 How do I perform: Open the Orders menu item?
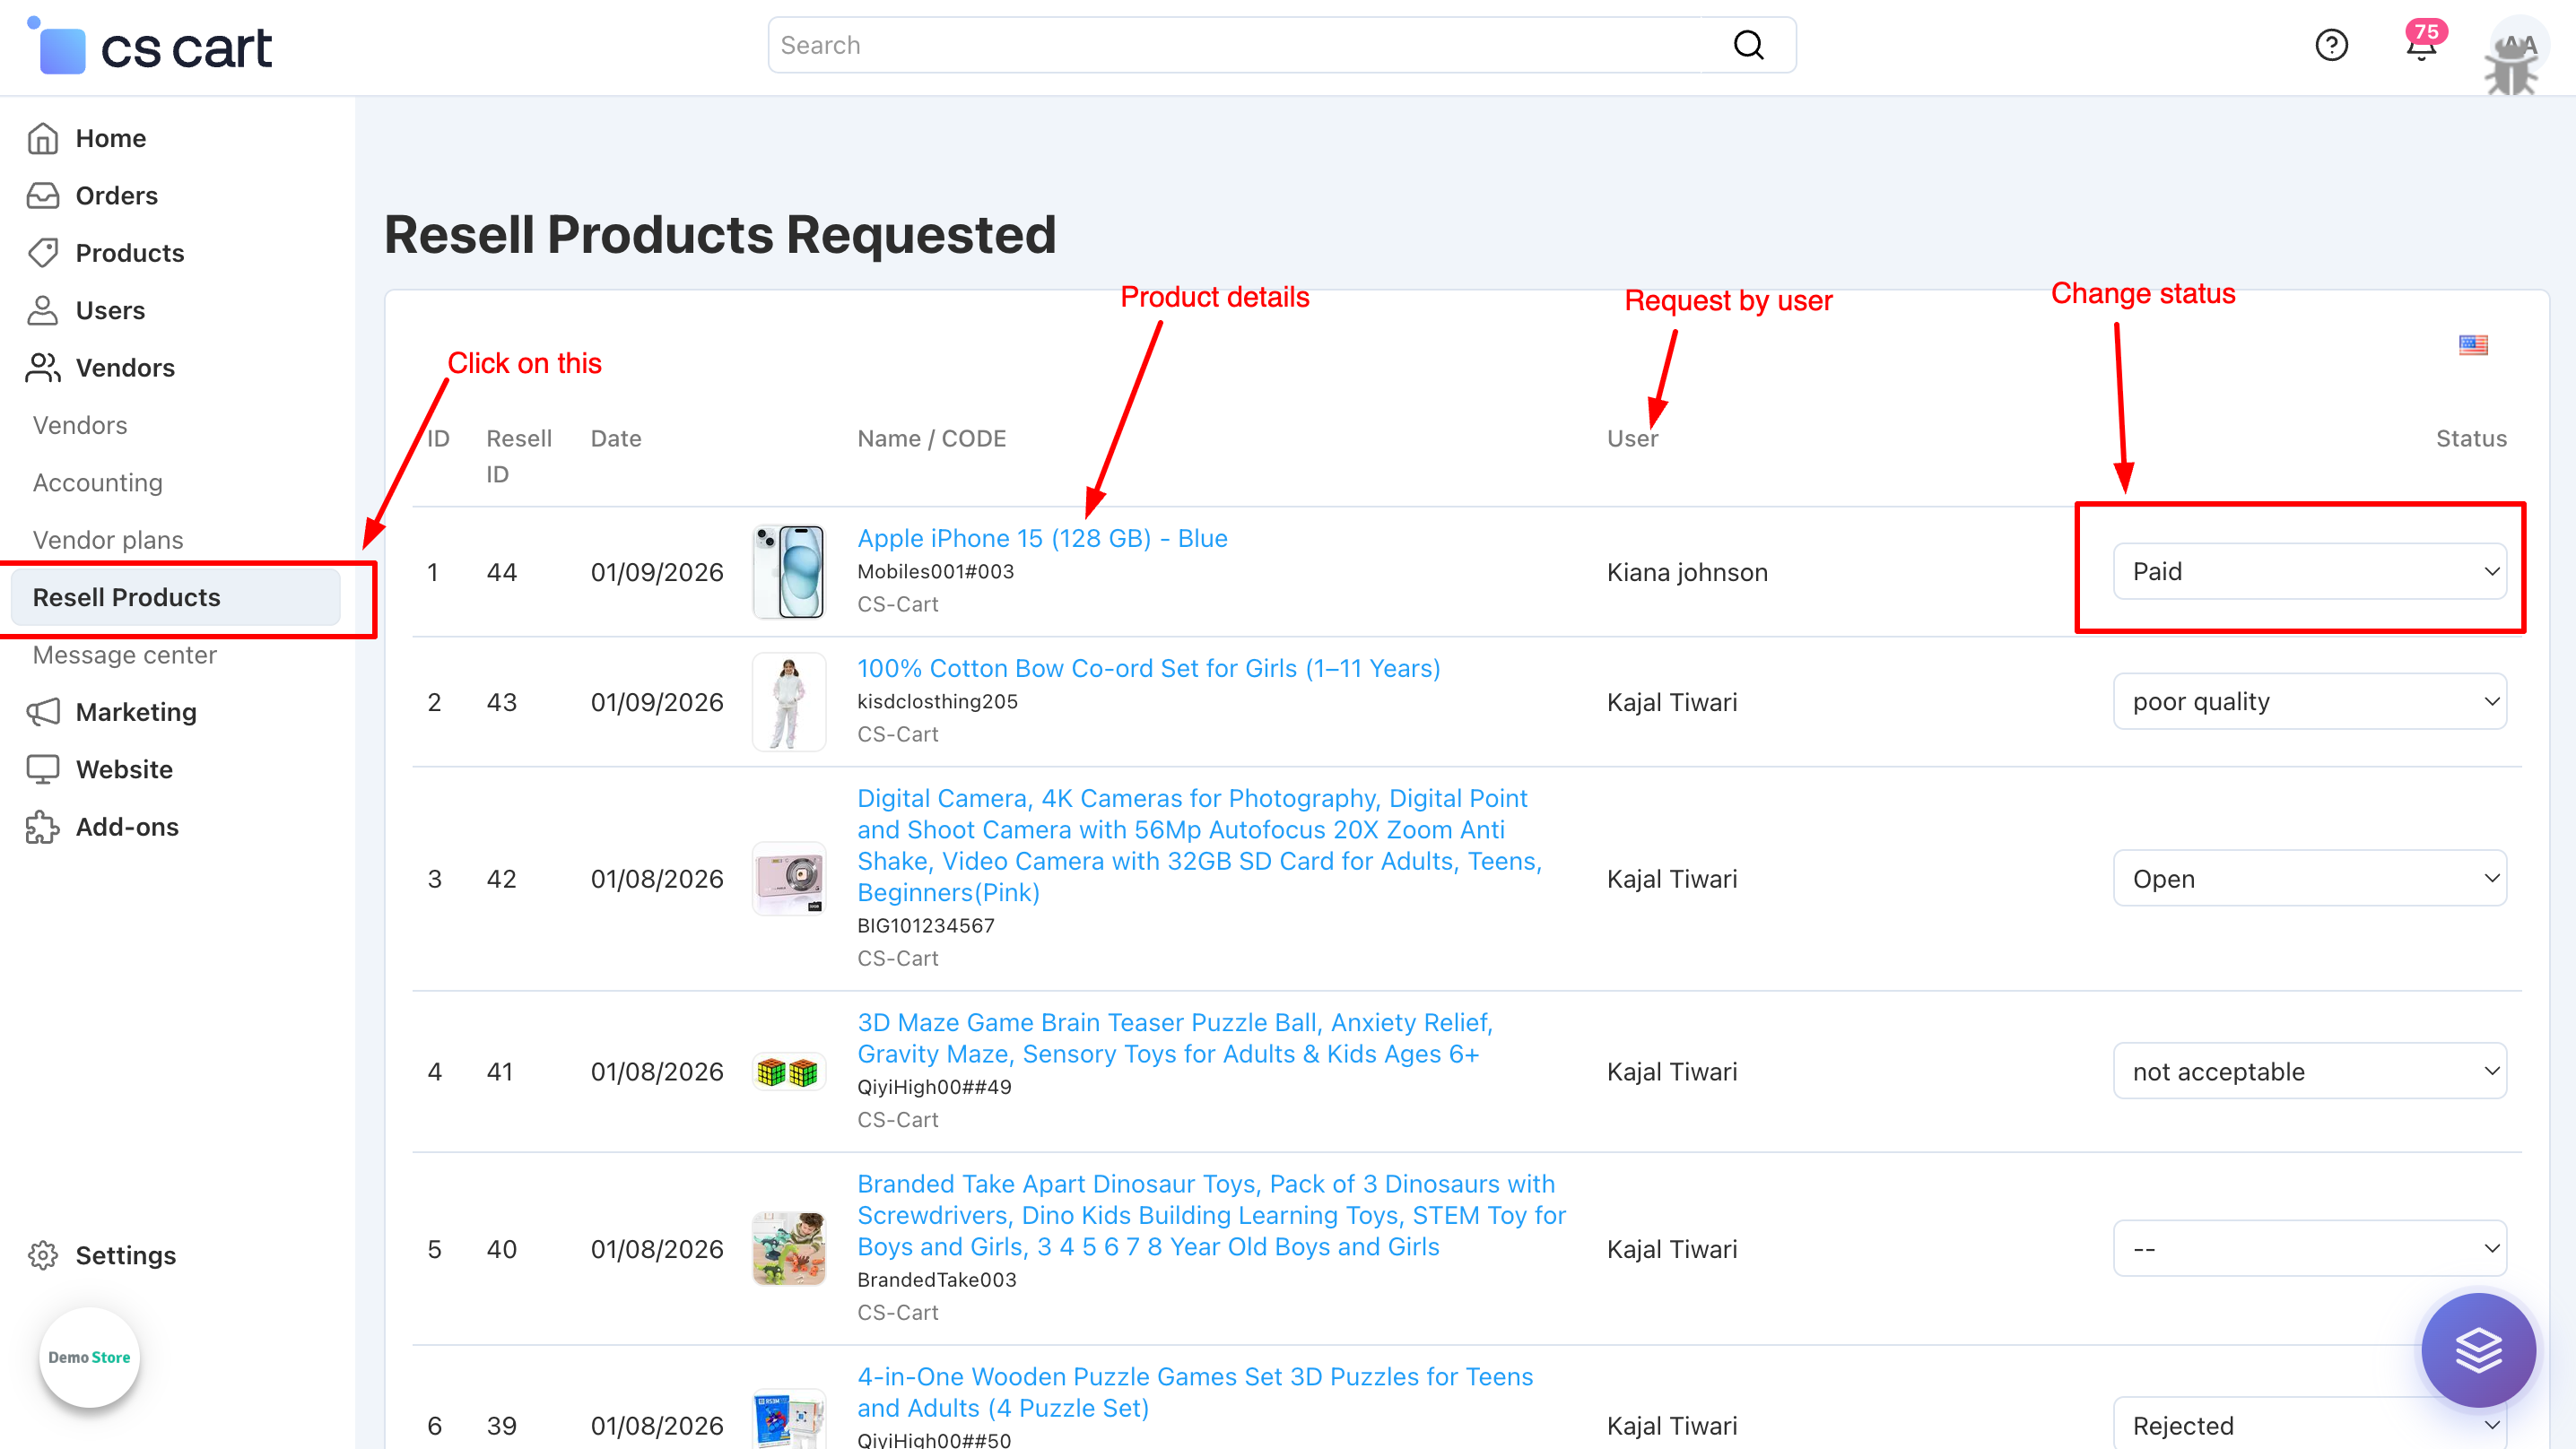pos(116,195)
